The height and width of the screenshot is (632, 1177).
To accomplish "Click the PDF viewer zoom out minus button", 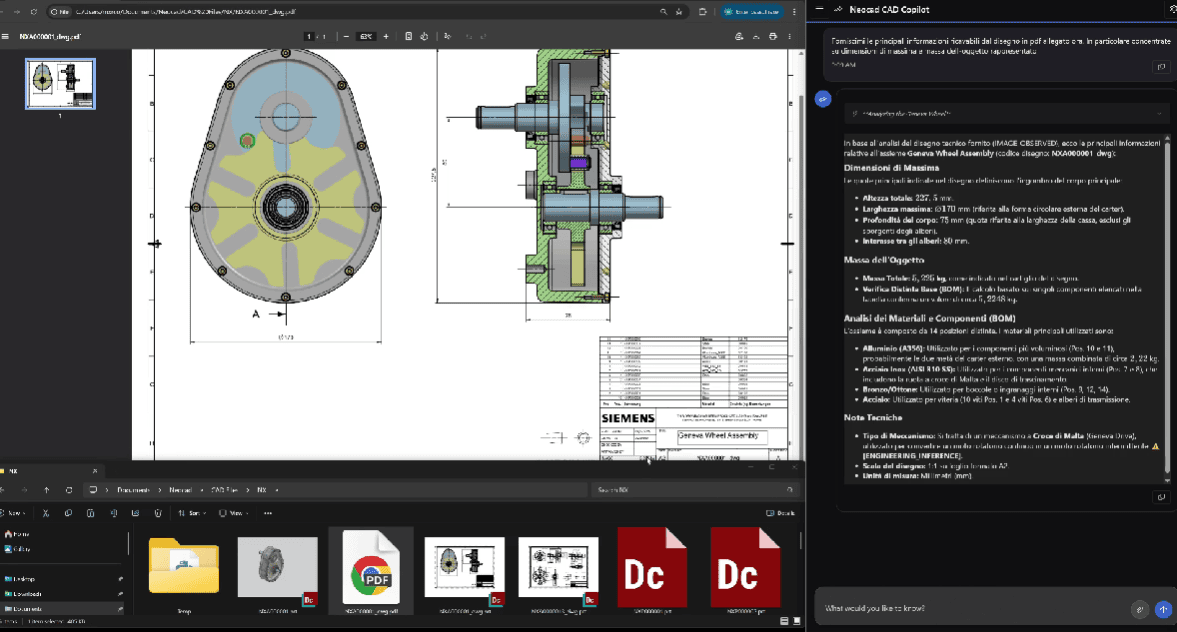I will point(346,36).
